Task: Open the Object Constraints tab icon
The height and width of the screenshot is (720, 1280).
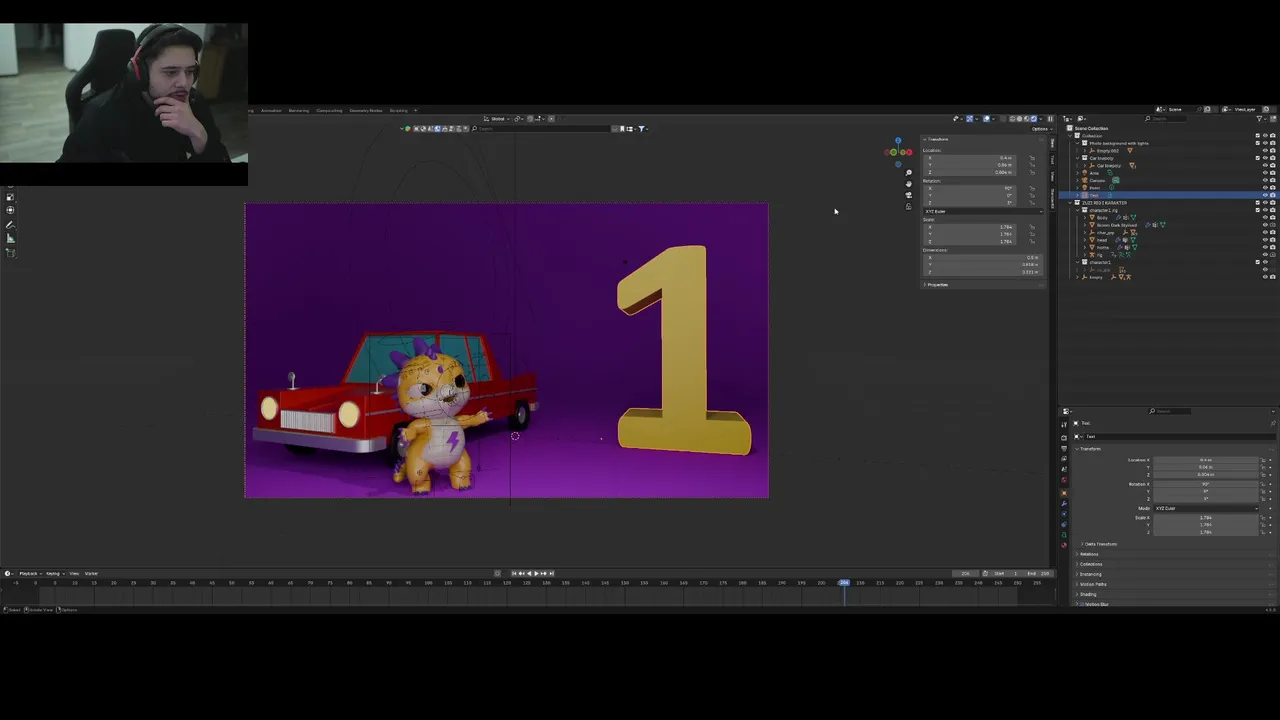Action: pyautogui.click(x=1064, y=524)
